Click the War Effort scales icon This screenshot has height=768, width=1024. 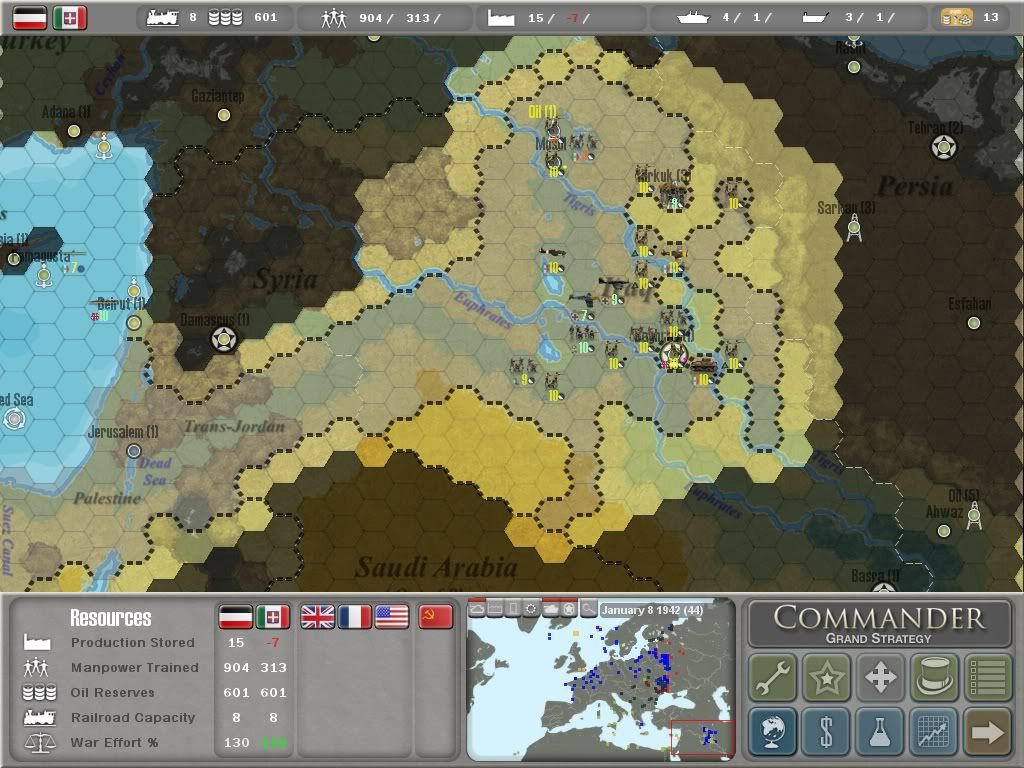click(x=39, y=742)
